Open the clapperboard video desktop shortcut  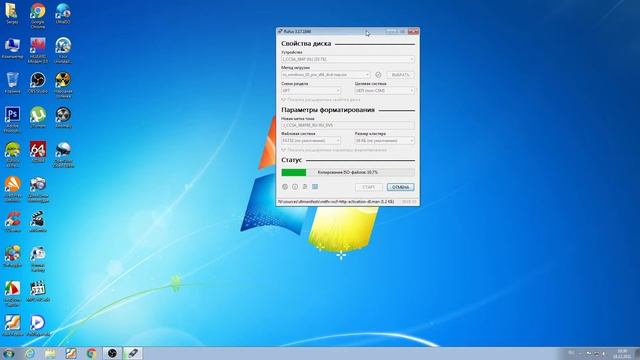(38, 222)
